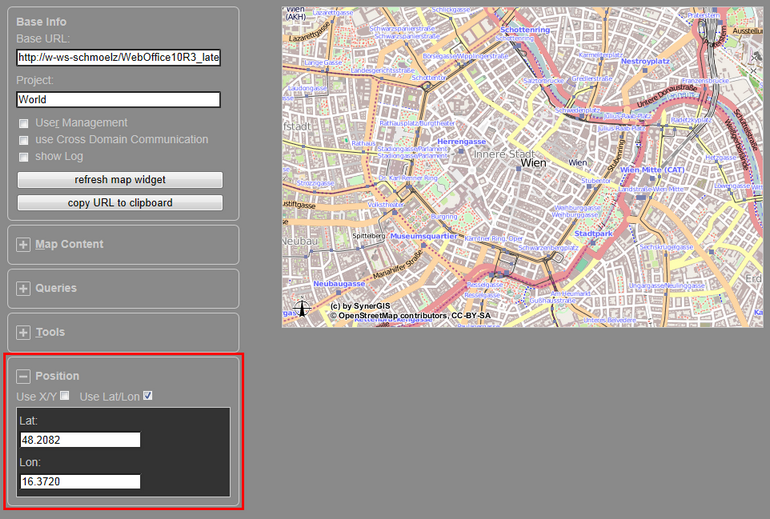Expand the Map Content section

coord(23,245)
